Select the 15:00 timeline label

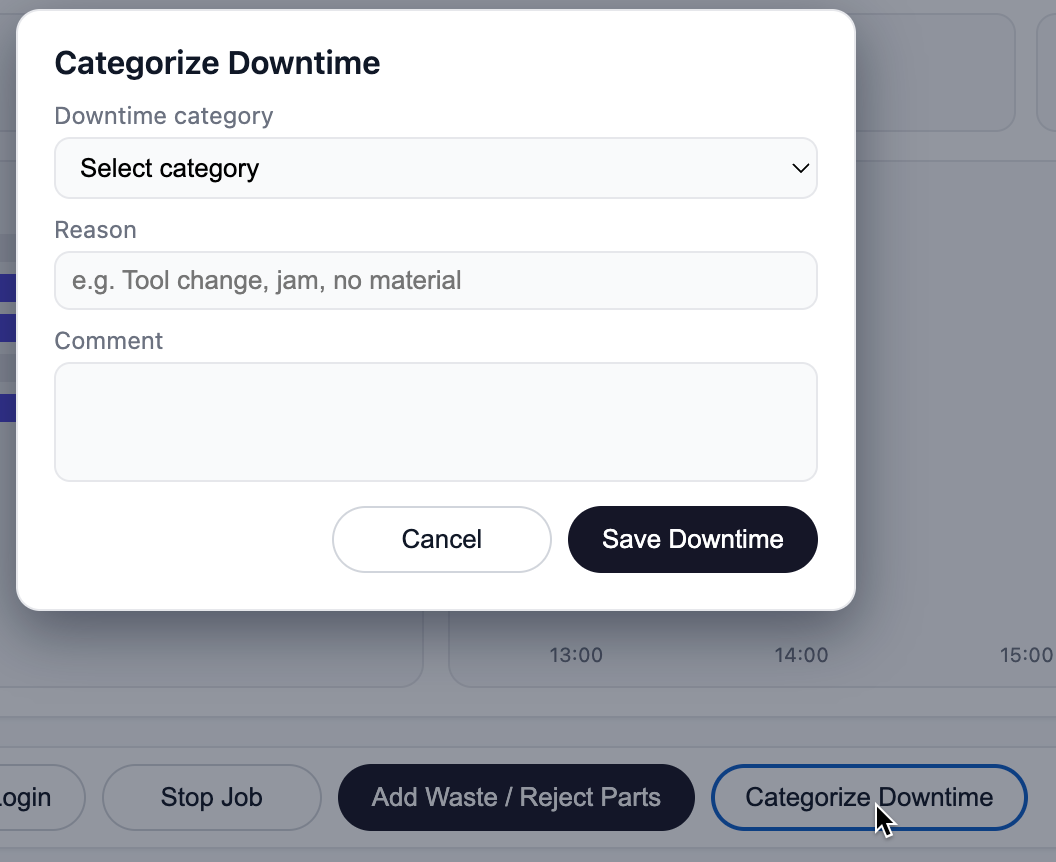pyautogui.click(x=1026, y=655)
